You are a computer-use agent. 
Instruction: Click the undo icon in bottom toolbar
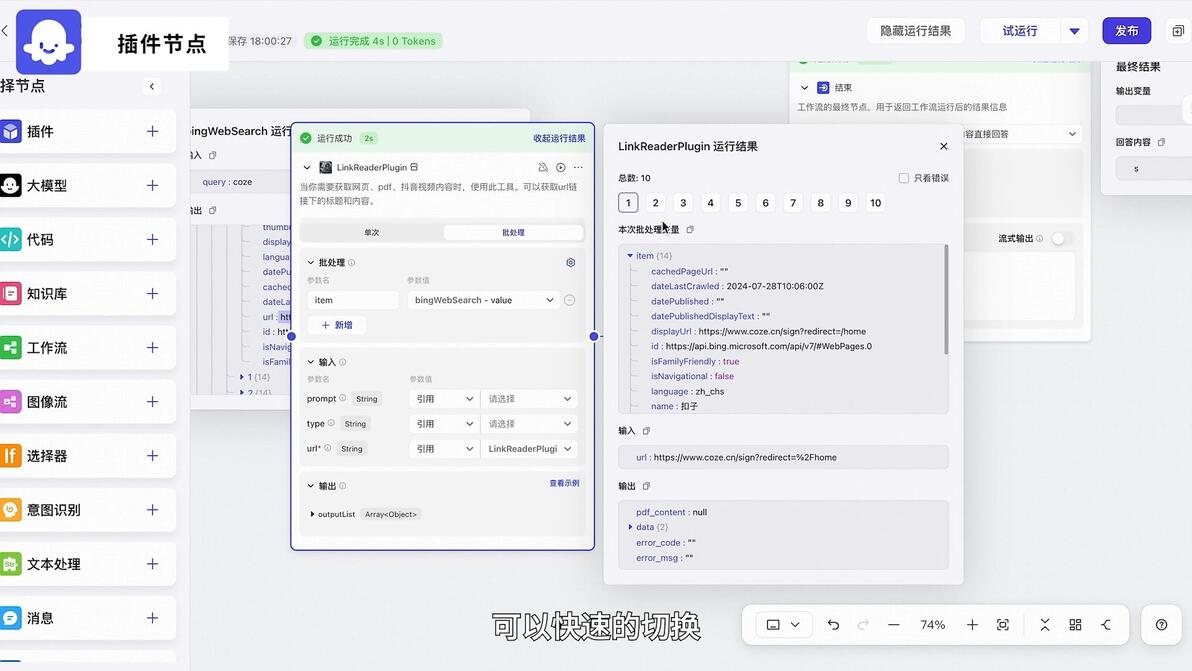coord(833,625)
